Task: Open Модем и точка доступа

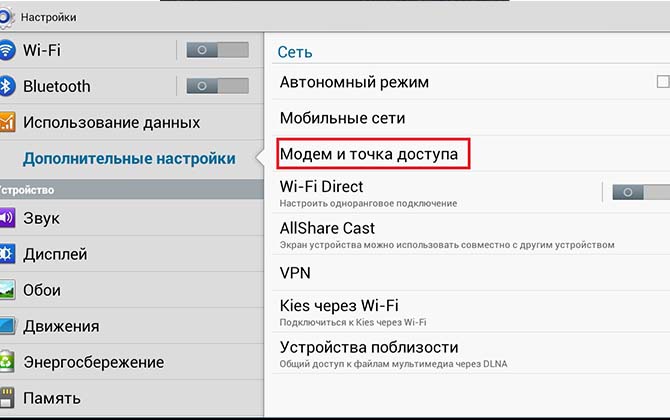Action: click(x=471, y=154)
